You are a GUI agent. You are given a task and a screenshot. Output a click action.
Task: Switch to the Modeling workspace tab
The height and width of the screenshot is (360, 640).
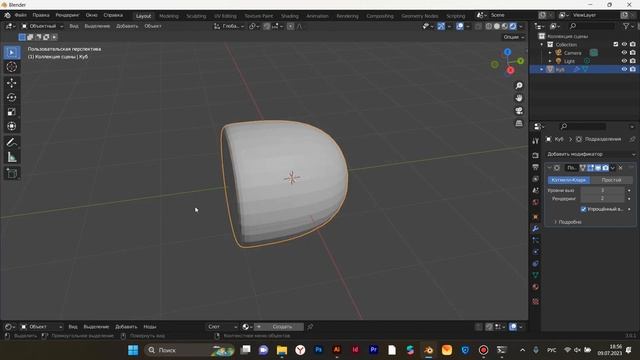coord(169,16)
